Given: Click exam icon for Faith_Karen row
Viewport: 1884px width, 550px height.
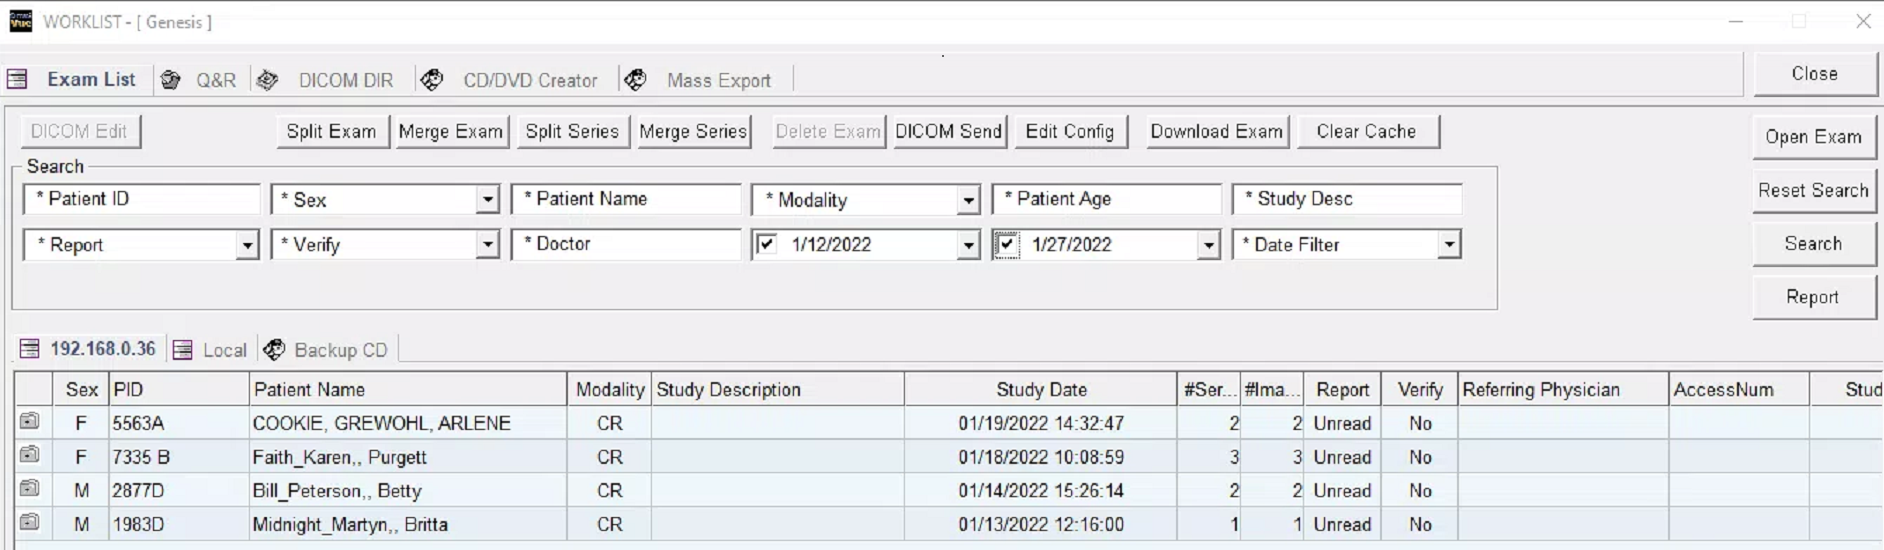Looking at the screenshot, I should point(30,456).
